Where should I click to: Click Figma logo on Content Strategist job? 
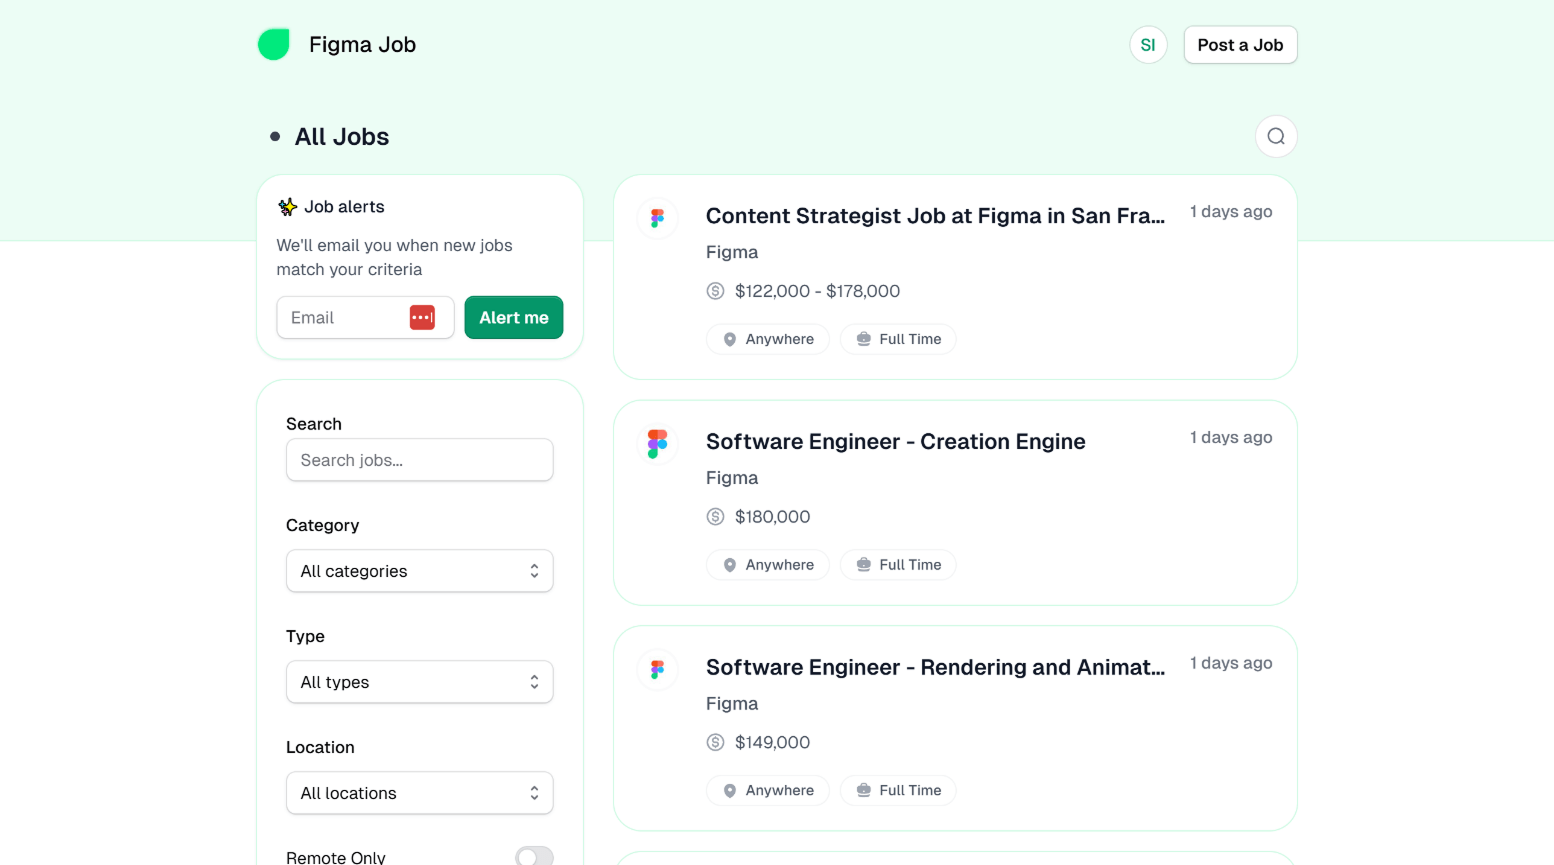tap(657, 218)
